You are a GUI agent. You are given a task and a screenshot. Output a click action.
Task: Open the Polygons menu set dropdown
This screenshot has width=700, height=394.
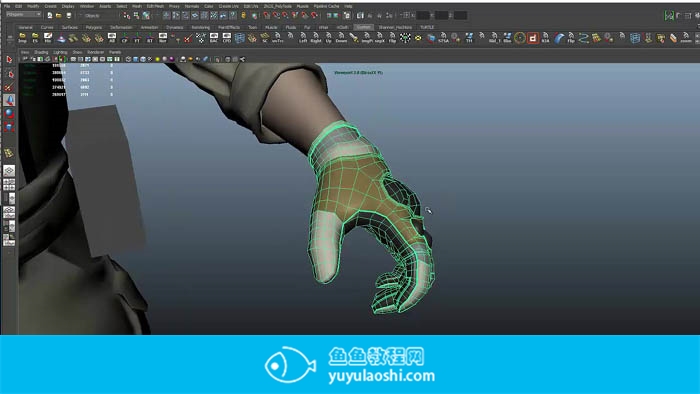(23, 15)
